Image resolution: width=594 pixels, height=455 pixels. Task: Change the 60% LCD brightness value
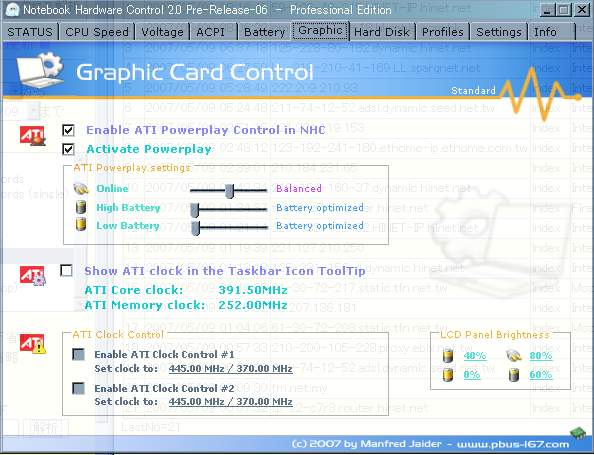(541, 375)
